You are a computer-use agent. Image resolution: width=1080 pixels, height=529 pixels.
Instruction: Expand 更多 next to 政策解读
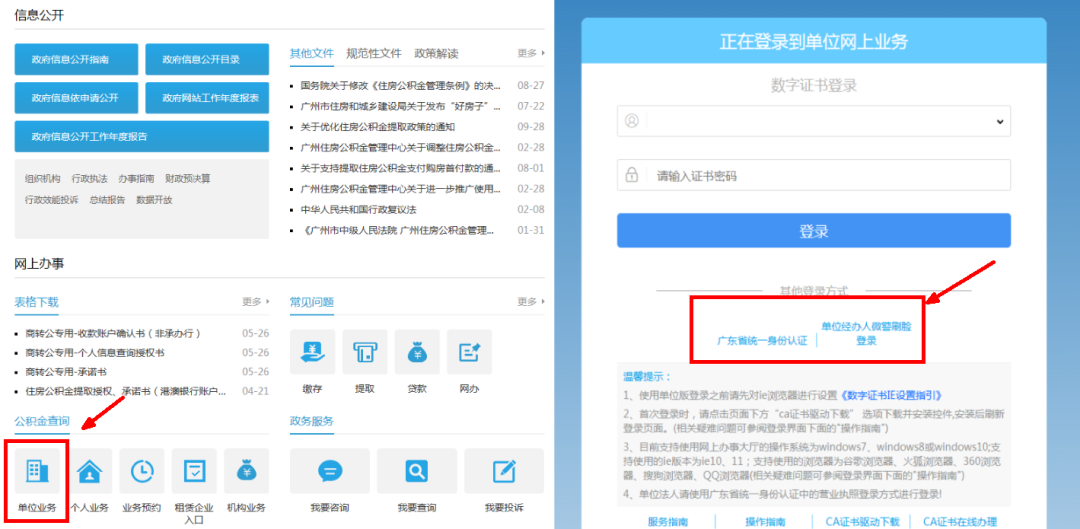pyautogui.click(x=531, y=53)
